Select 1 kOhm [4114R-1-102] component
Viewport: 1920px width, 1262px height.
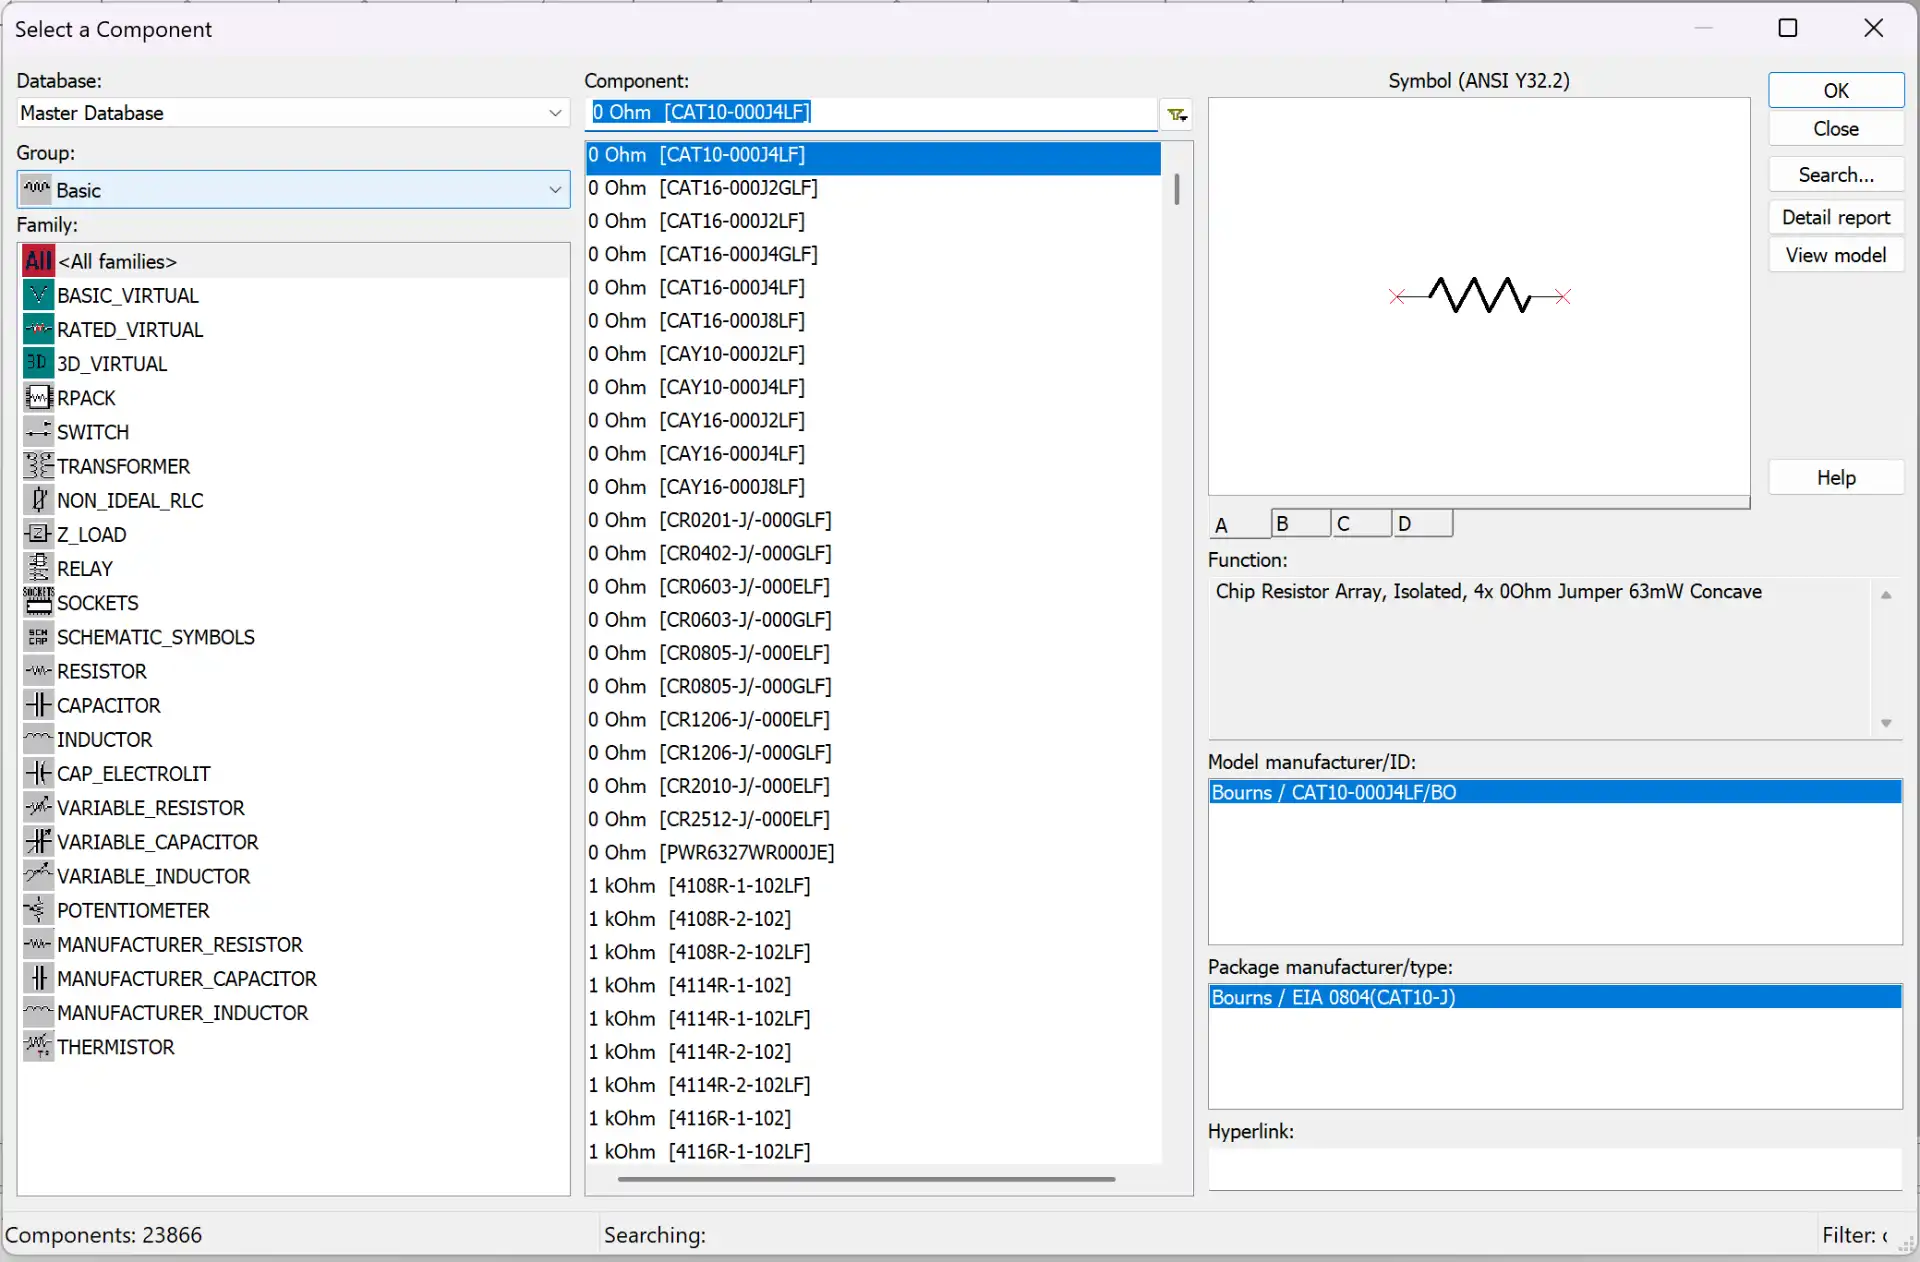click(x=690, y=985)
